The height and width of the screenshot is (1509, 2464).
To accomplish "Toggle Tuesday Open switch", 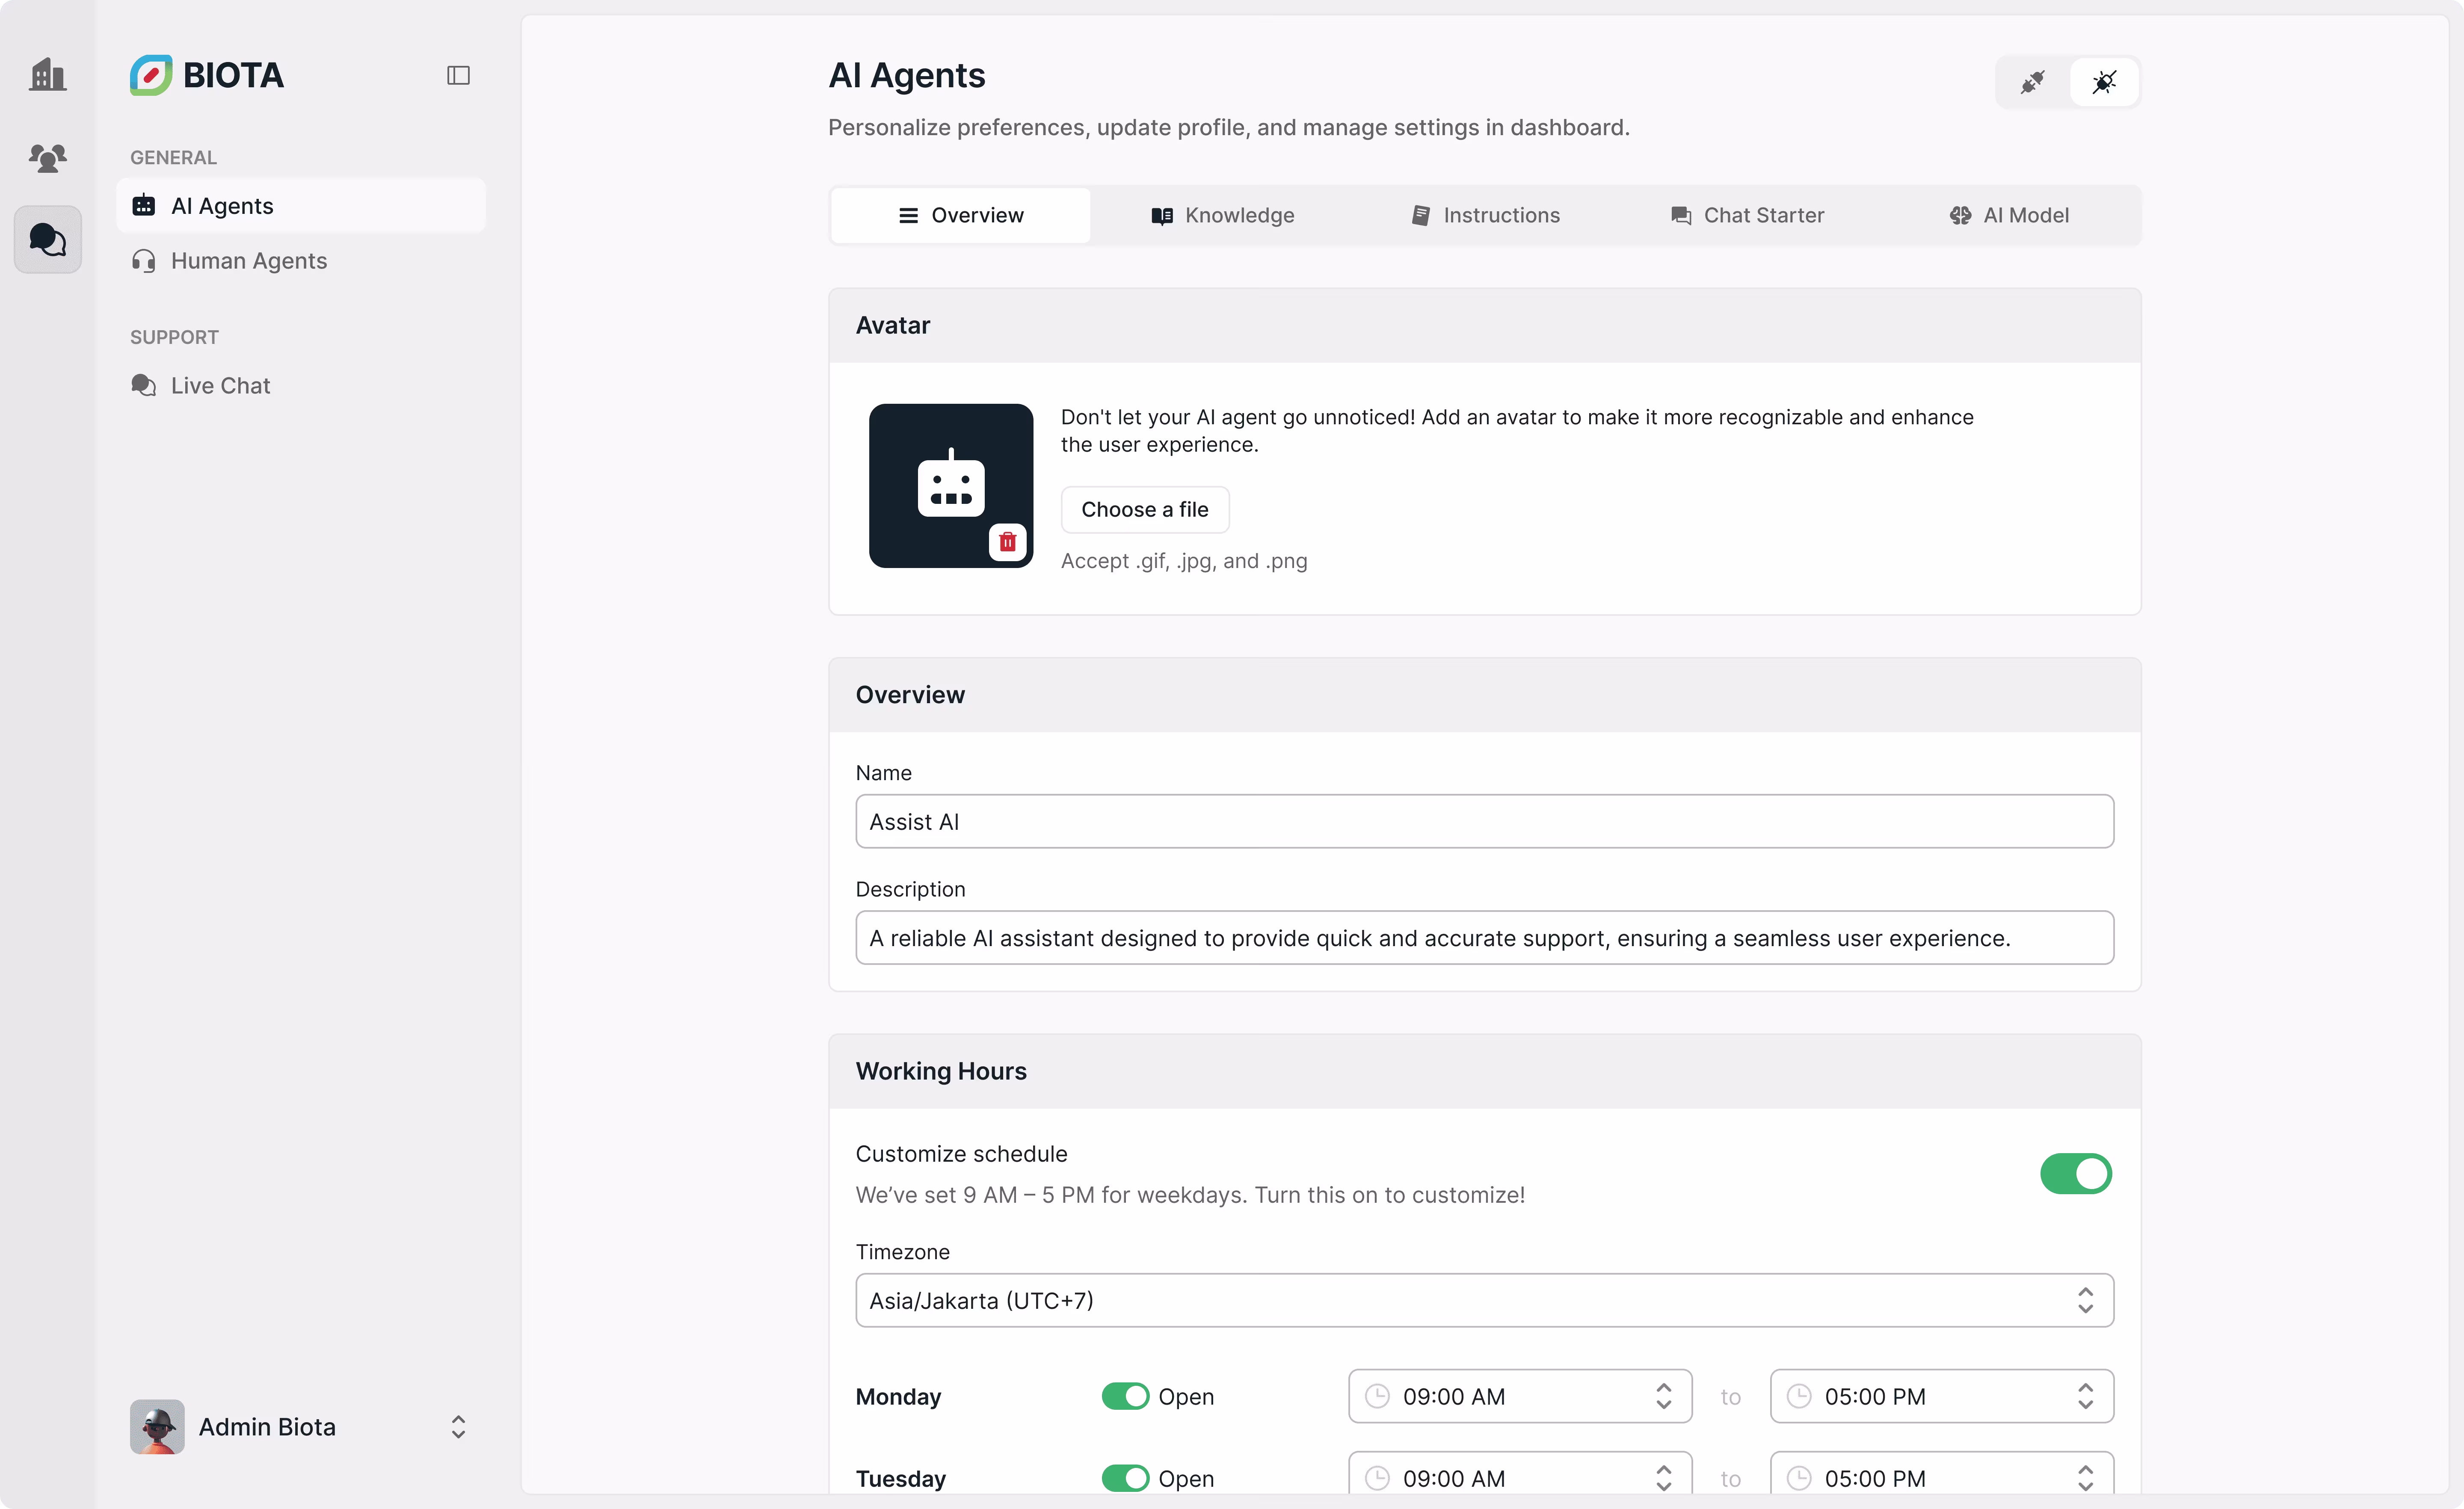I will (1125, 1478).
